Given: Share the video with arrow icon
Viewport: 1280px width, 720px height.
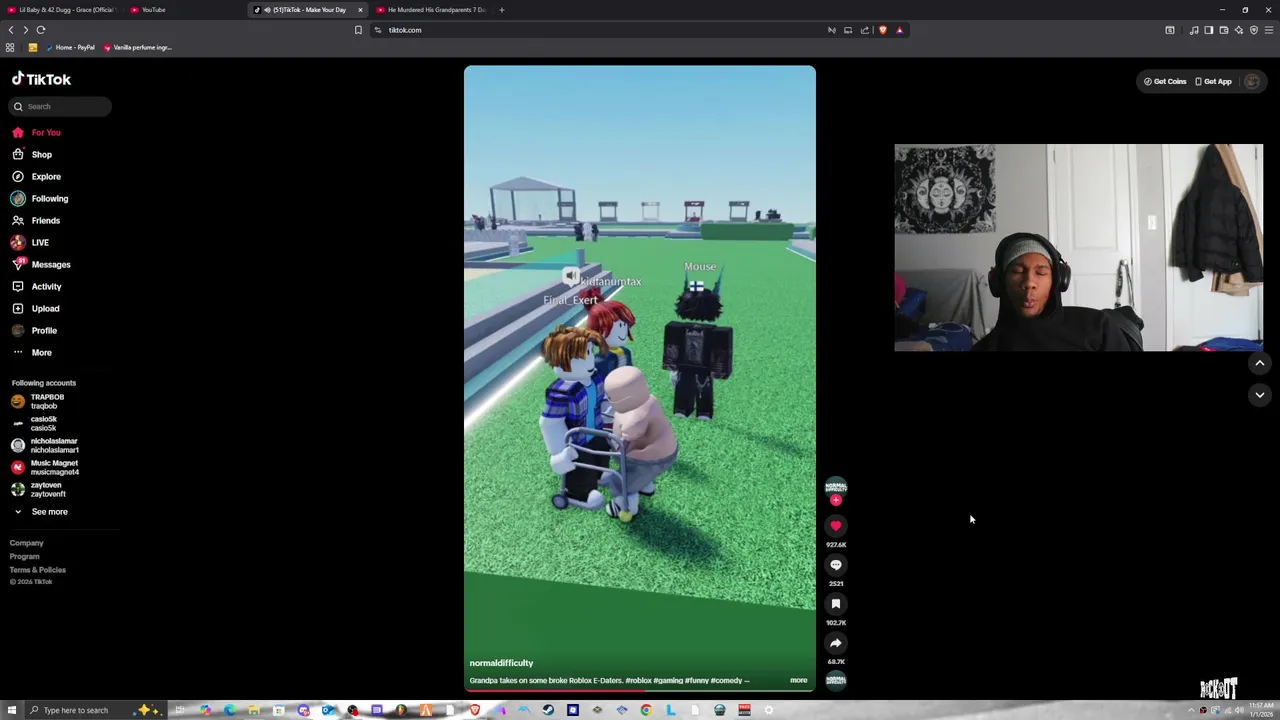Looking at the screenshot, I should click(836, 642).
